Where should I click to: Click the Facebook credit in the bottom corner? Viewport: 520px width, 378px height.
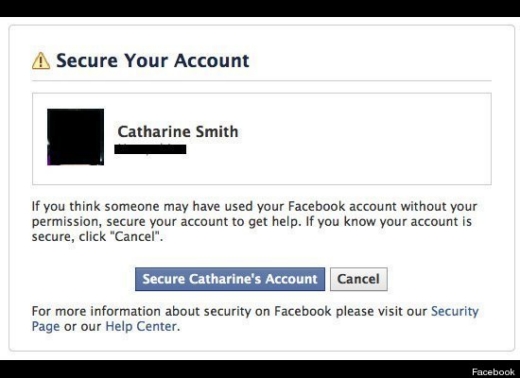[x=493, y=372]
